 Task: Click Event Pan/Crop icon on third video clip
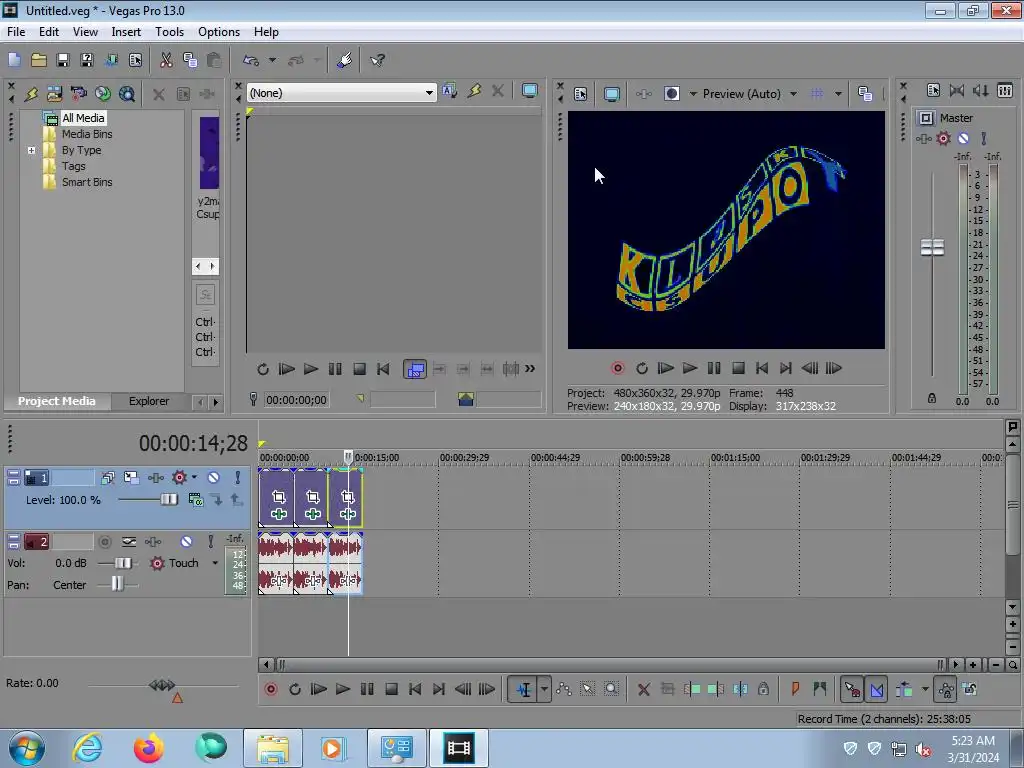[x=347, y=497]
